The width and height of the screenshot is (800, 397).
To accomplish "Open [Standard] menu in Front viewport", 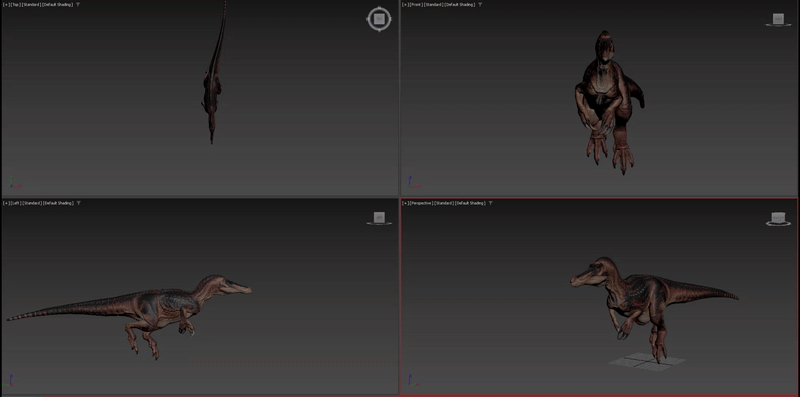I will pos(434,5).
